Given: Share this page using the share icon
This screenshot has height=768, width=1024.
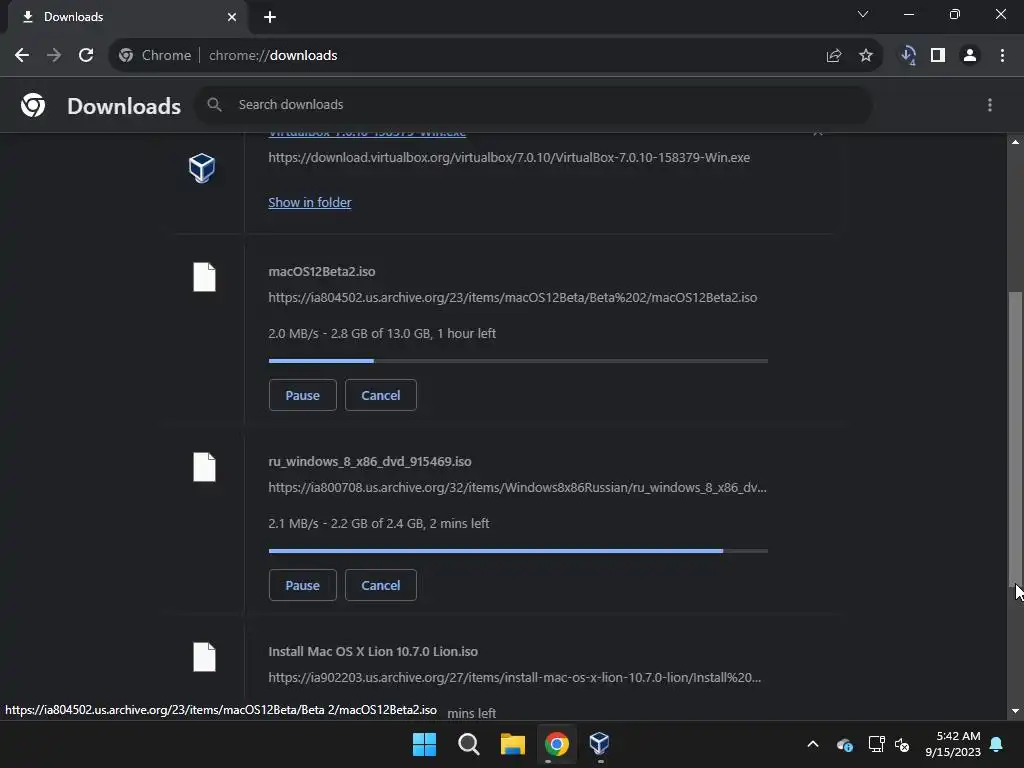Looking at the screenshot, I should pyautogui.click(x=834, y=56).
